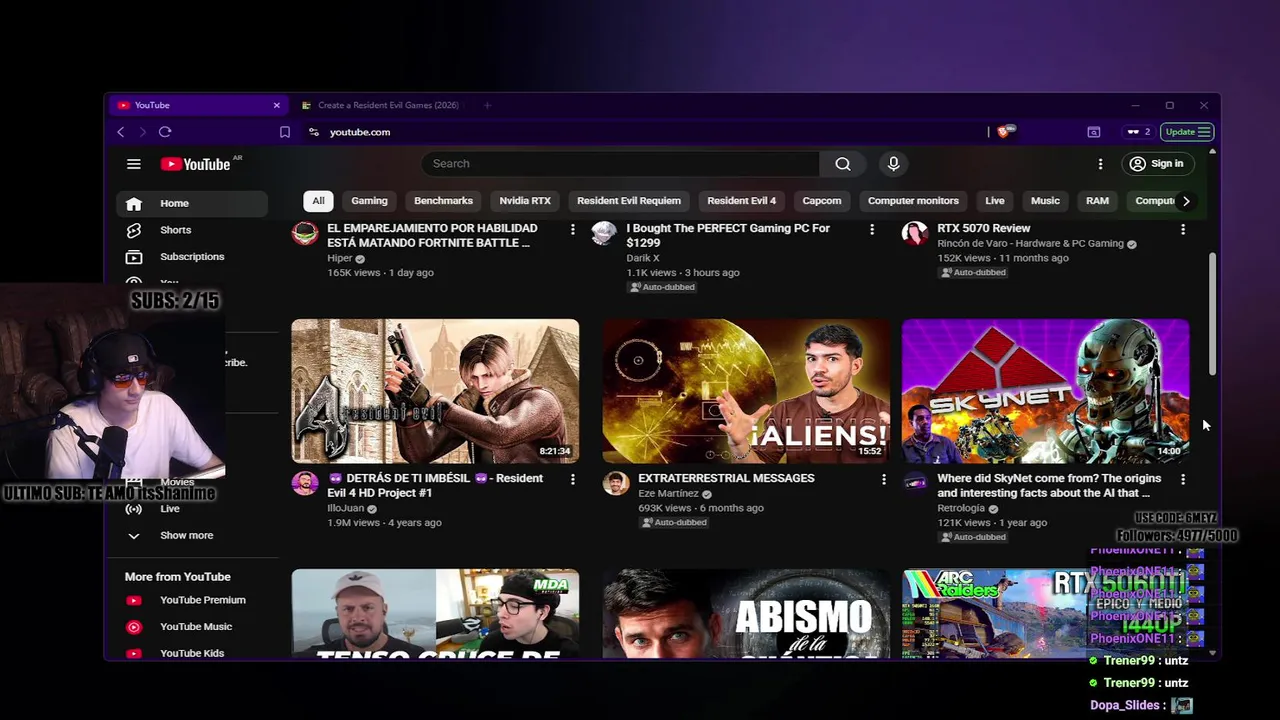This screenshot has width=1280, height=720.
Task: Bookmark this page using the bookmark icon
Action: coord(285,132)
